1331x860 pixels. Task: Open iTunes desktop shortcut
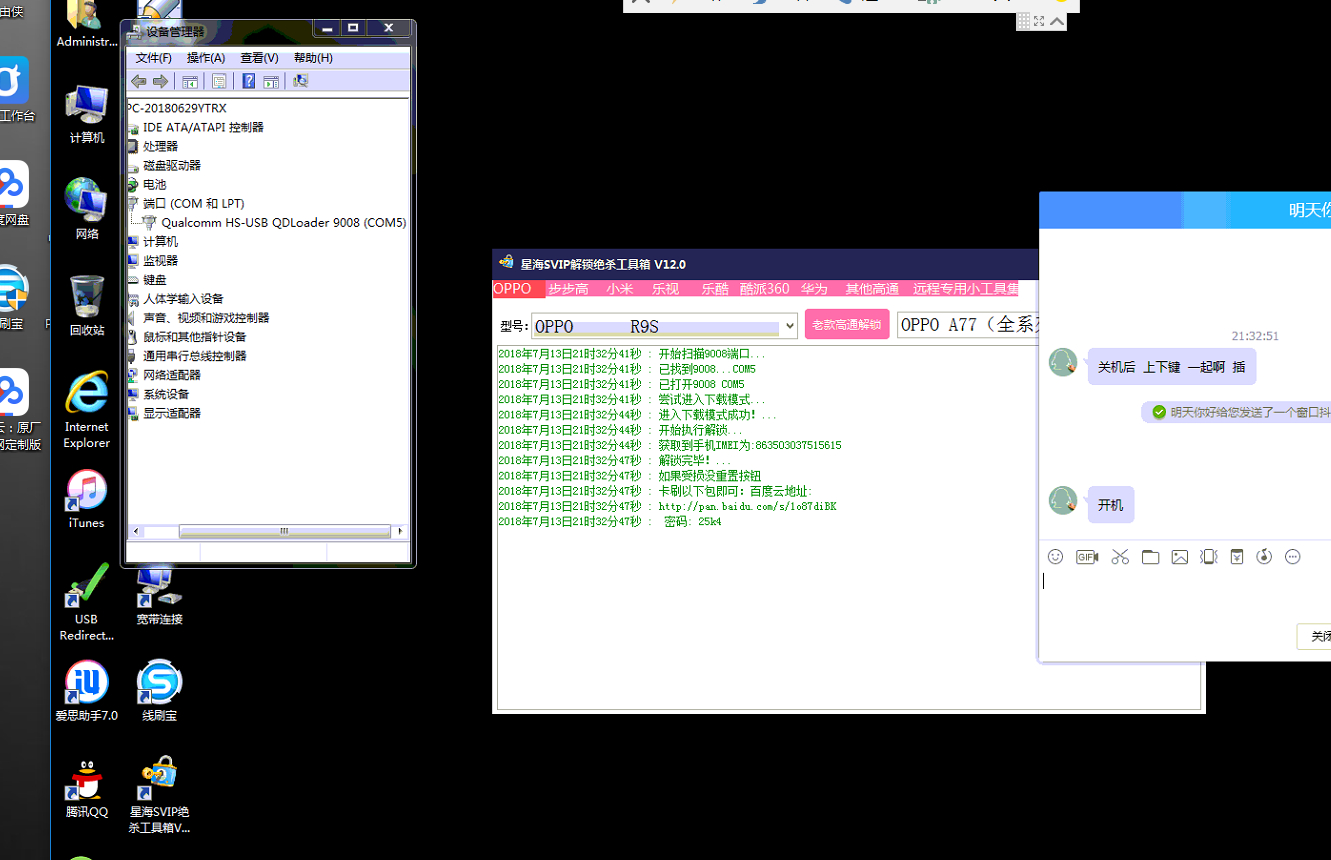(87, 500)
